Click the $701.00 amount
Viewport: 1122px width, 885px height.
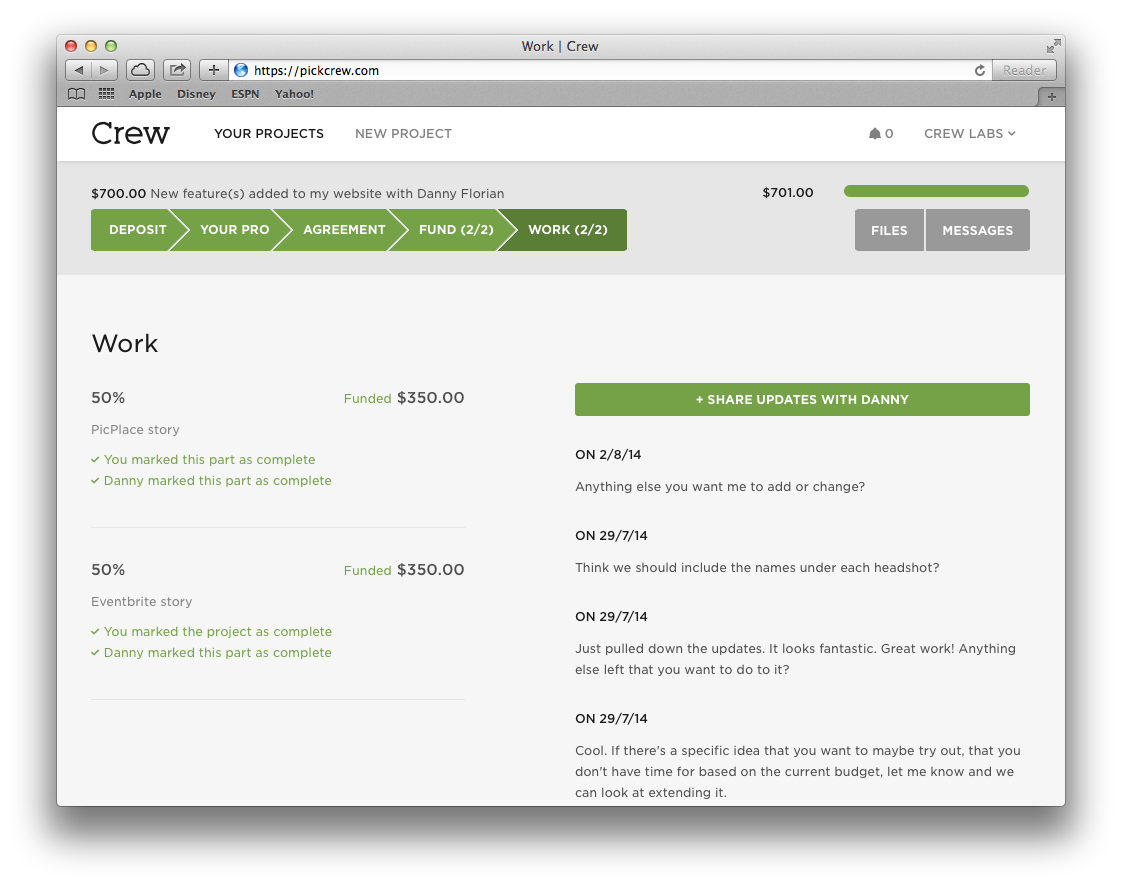pos(788,192)
